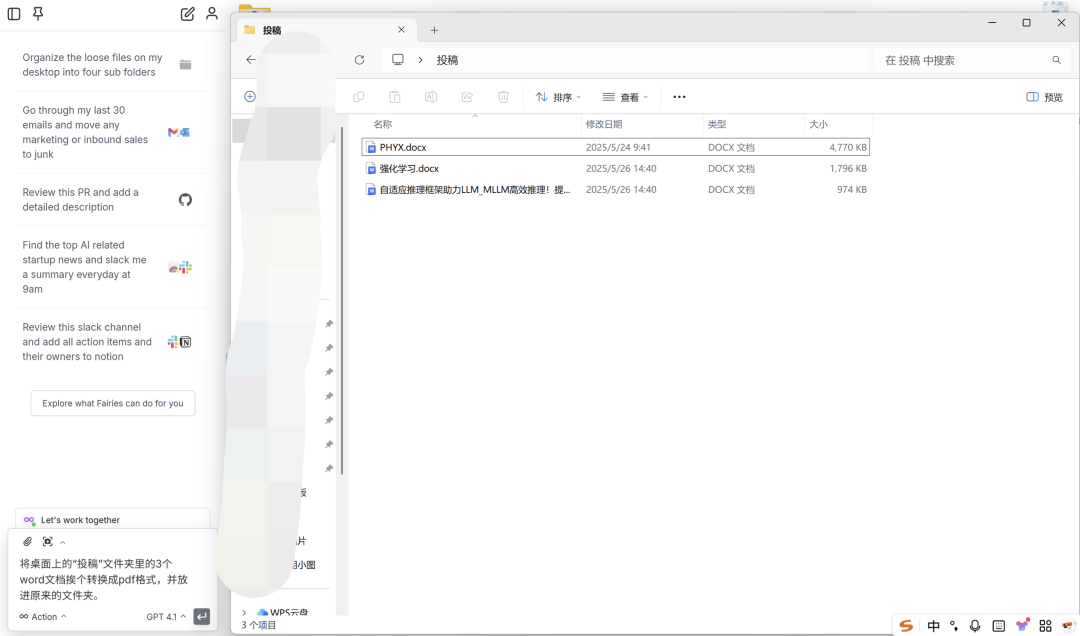Open the 查看 view dropdown
This screenshot has height=636, width=1080.
625,97
